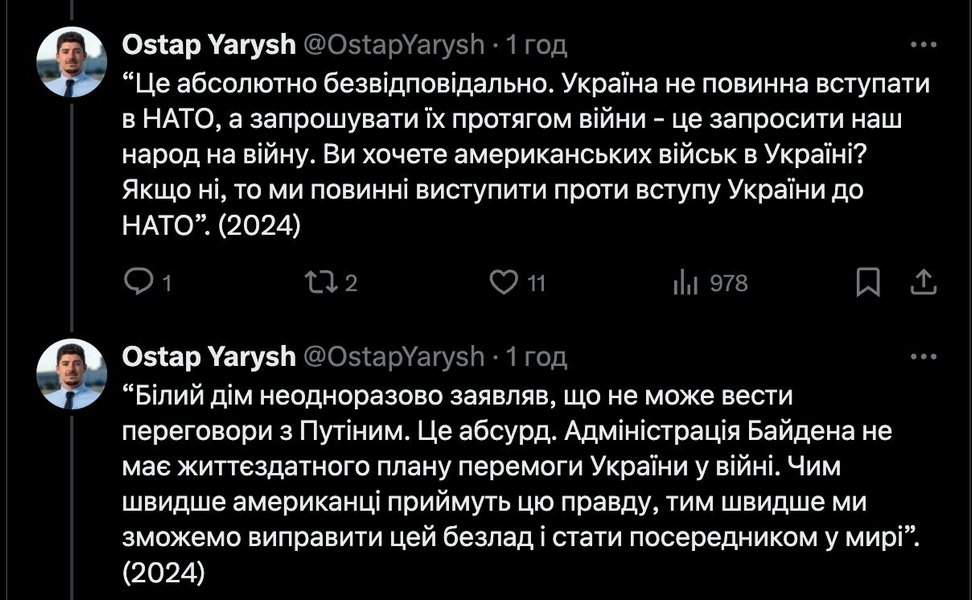Open Ostap Yarysh name link in first tweet
This screenshot has height=600, width=972.
(208, 44)
